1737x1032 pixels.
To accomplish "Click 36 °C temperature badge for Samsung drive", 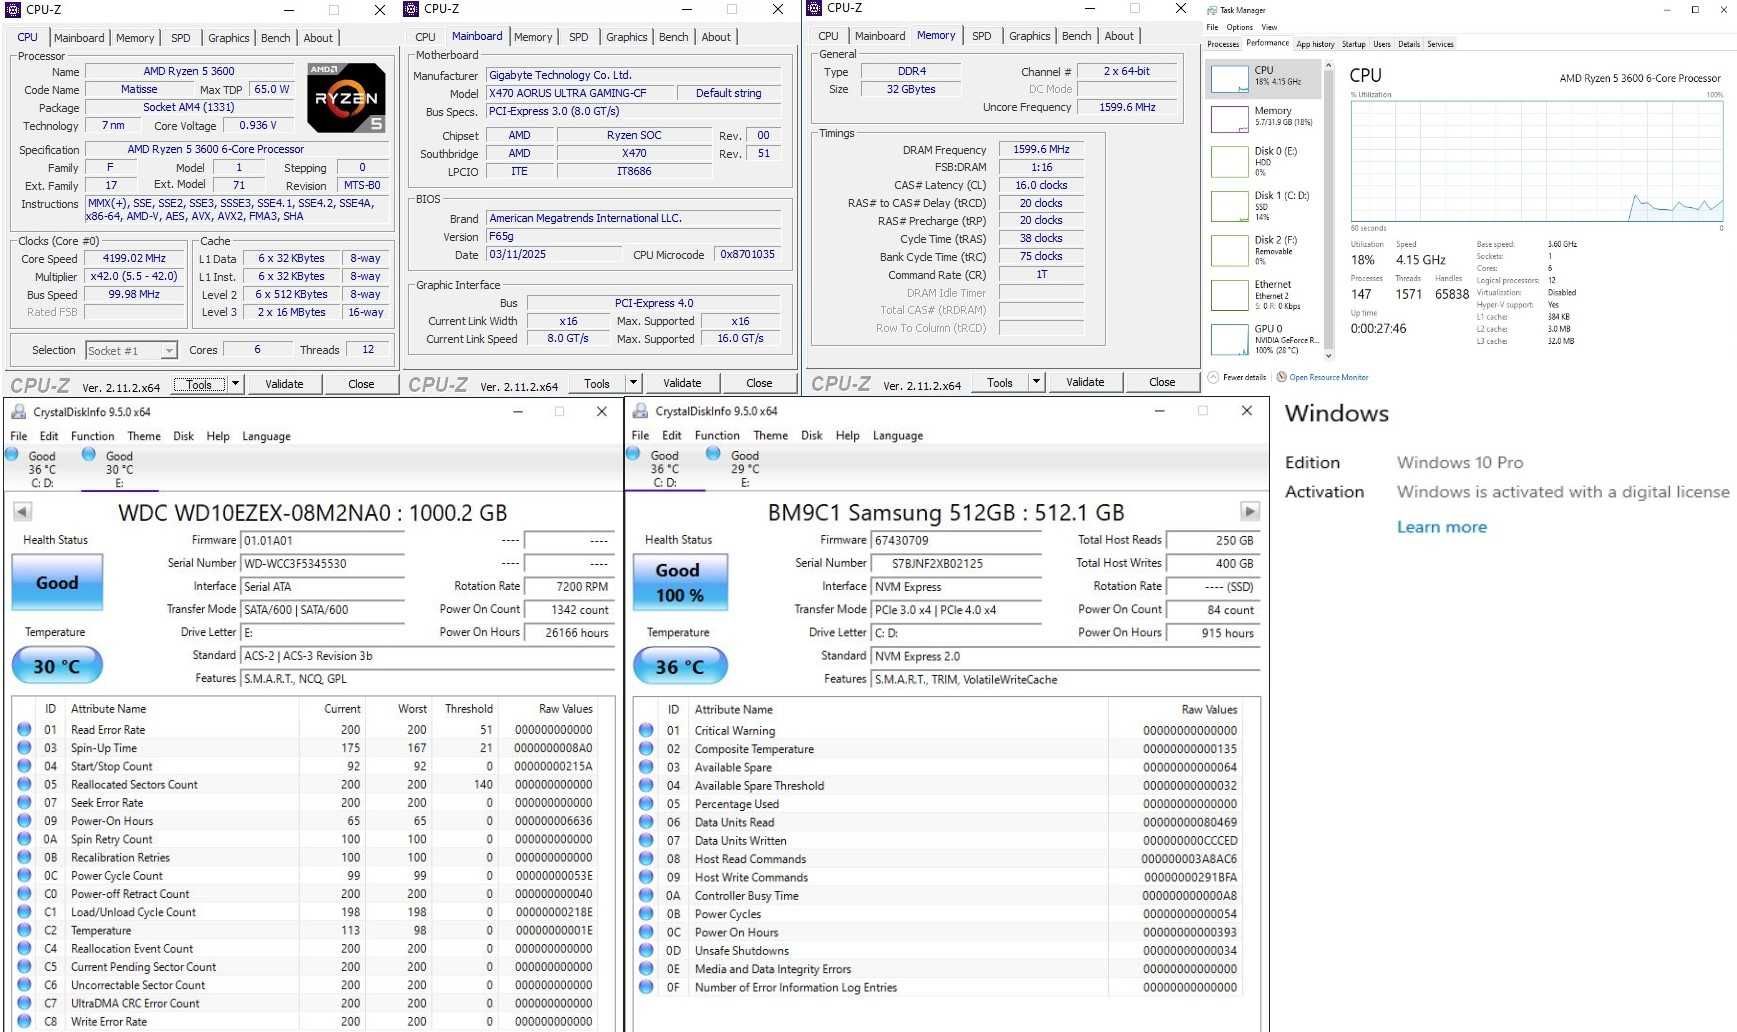I will (x=680, y=666).
